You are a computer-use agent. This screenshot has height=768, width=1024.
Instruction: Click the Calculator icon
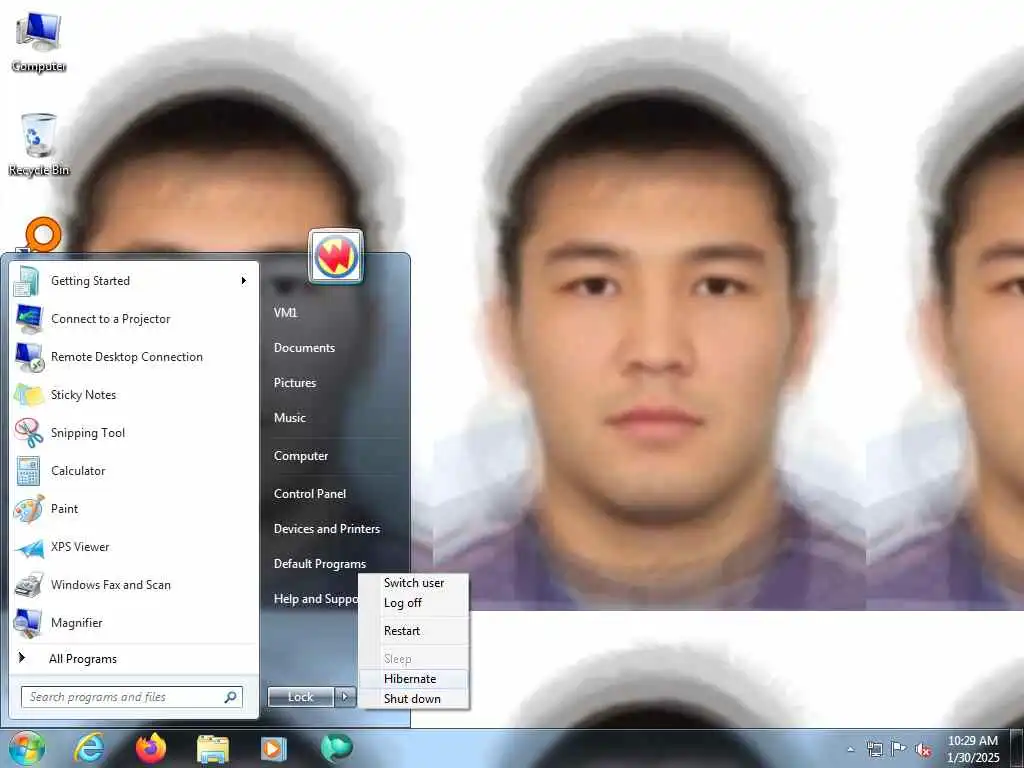pyautogui.click(x=29, y=471)
